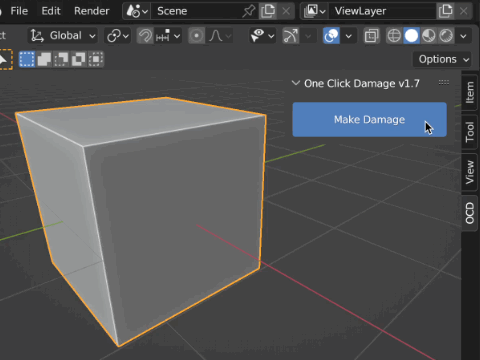Screen dimensions: 480x360
Task: Switch to the View sidebar tab
Action: click(x=470, y=172)
